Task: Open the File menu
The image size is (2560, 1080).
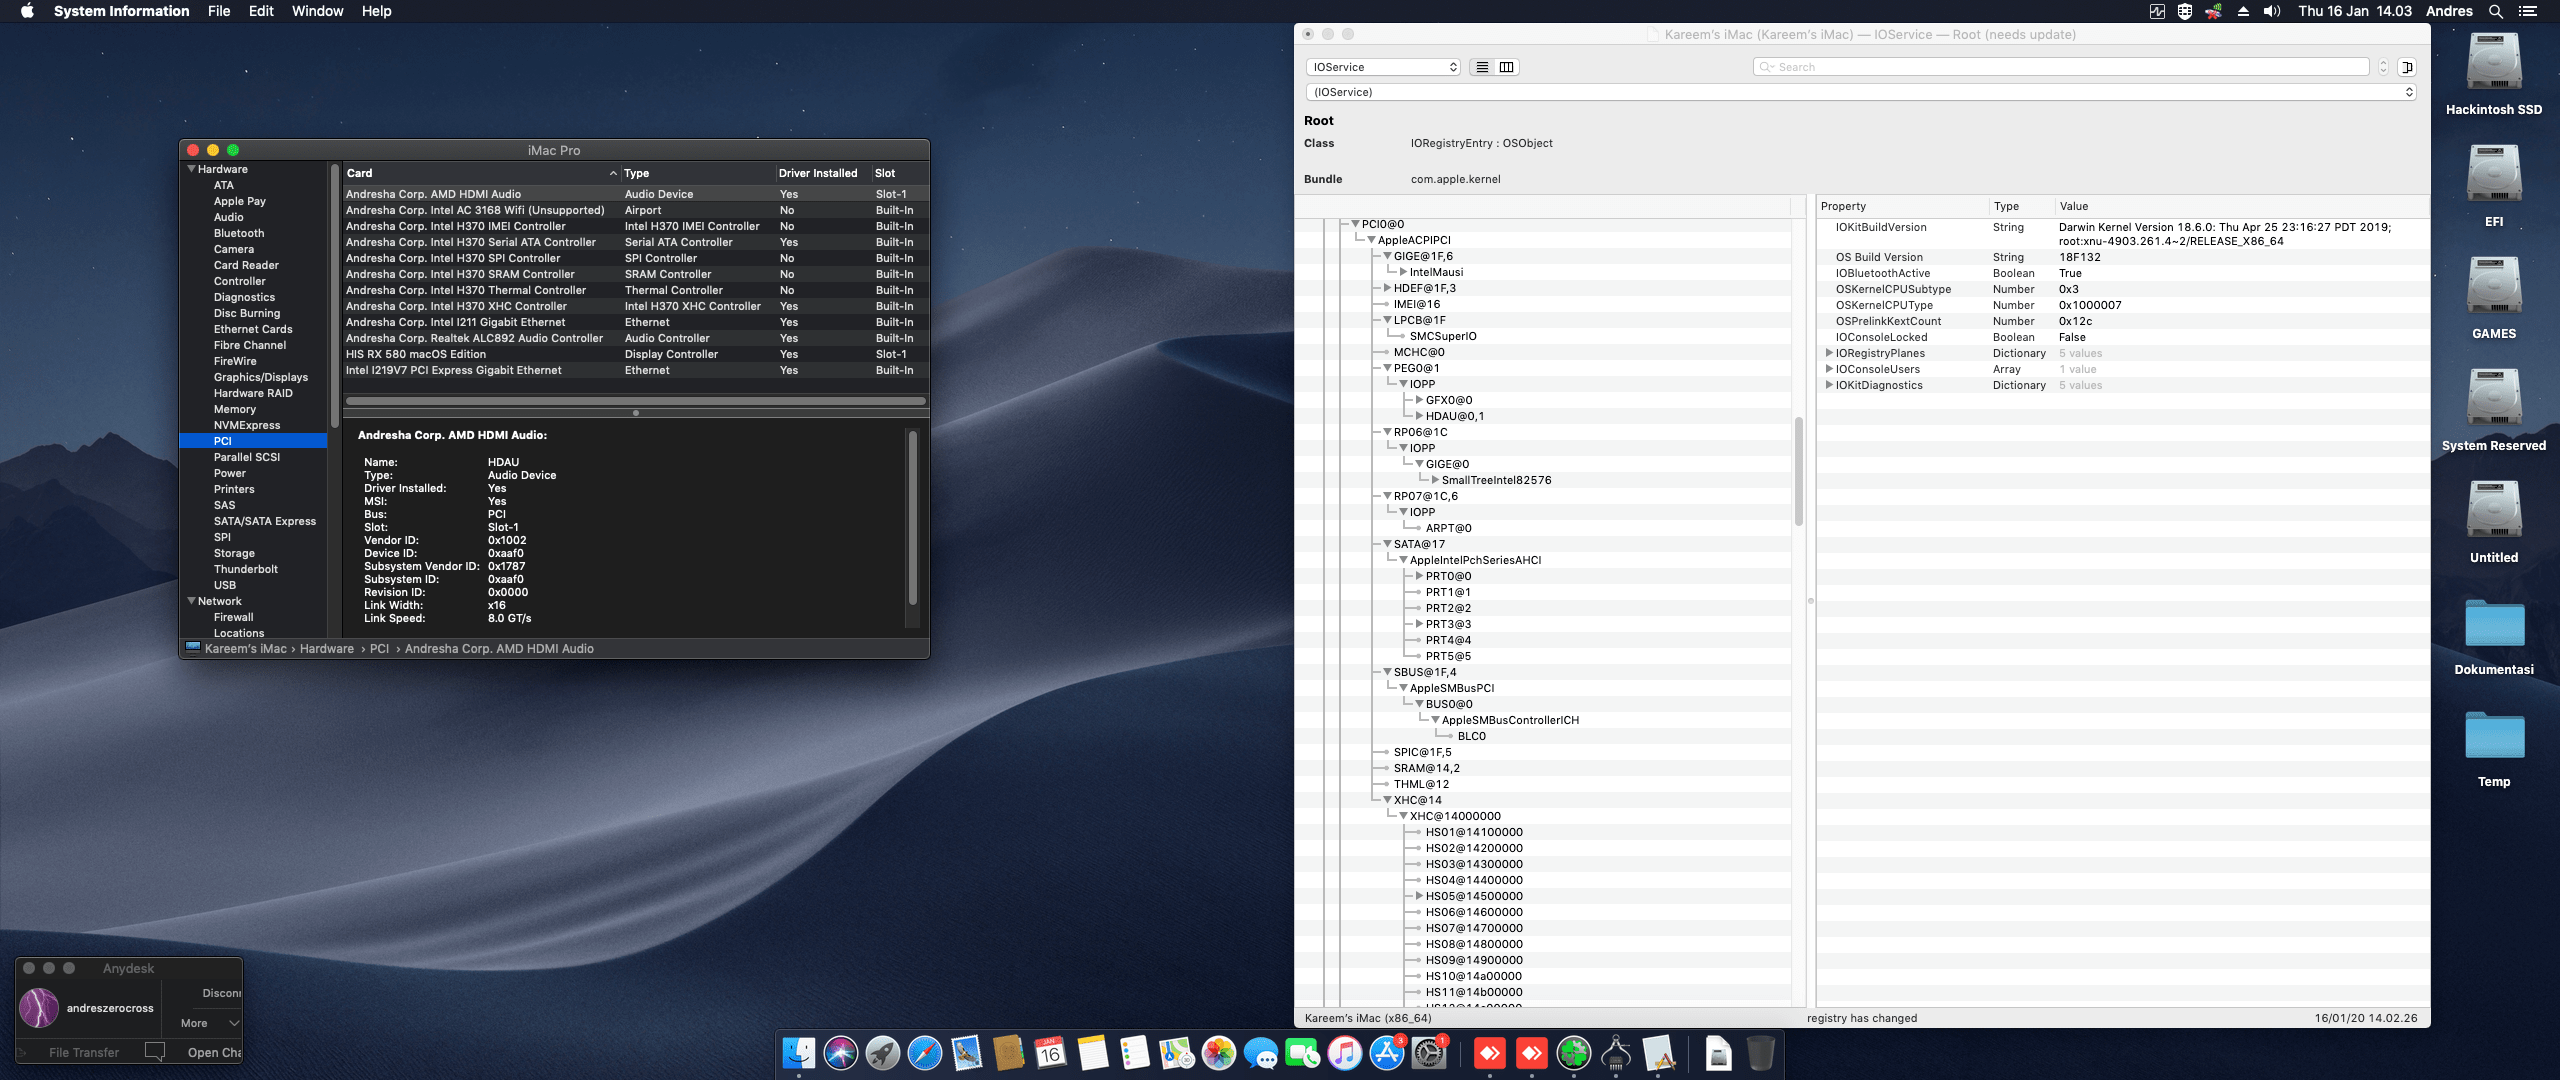Action: (x=218, y=11)
